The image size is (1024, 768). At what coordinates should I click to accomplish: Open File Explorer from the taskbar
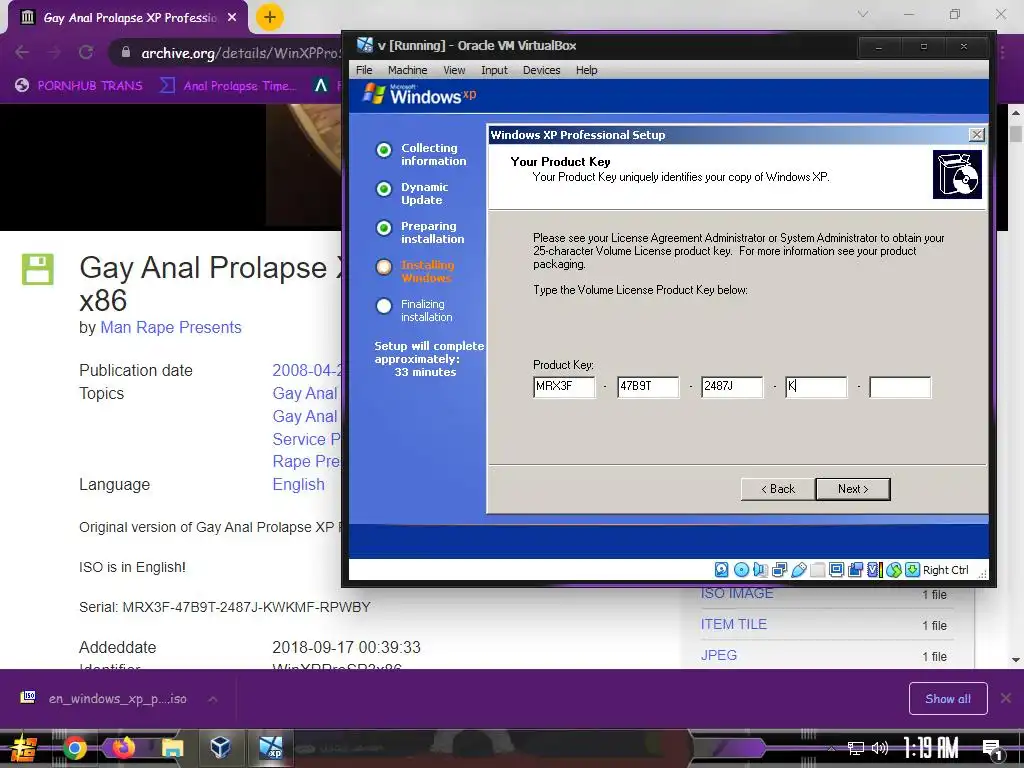(x=172, y=748)
